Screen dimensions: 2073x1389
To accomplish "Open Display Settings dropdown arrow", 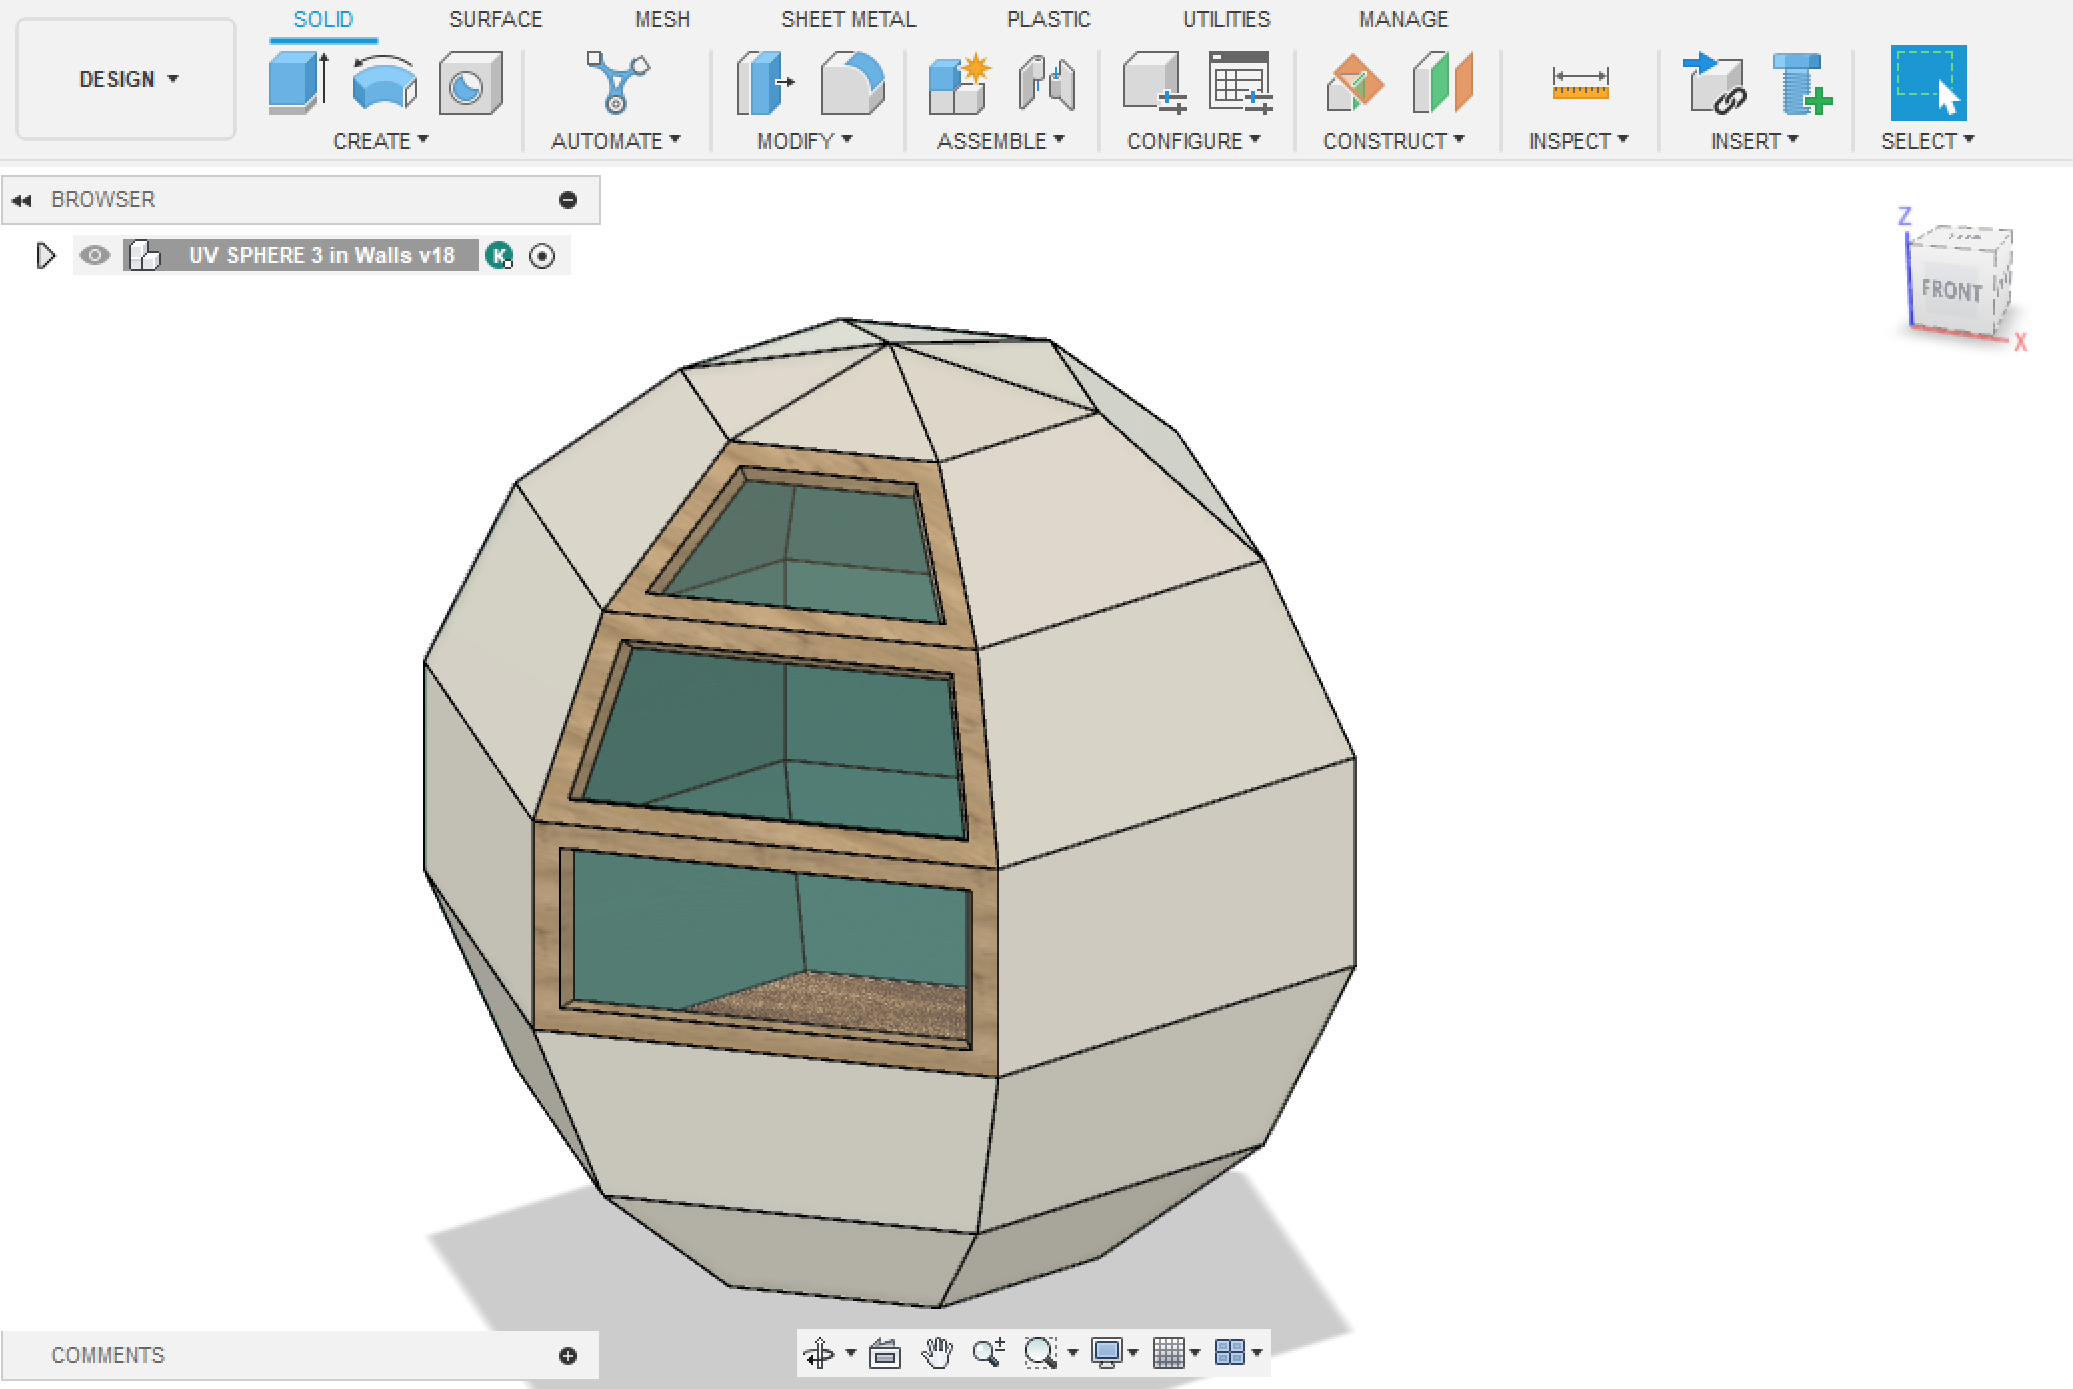I will pyautogui.click(x=1134, y=1353).
